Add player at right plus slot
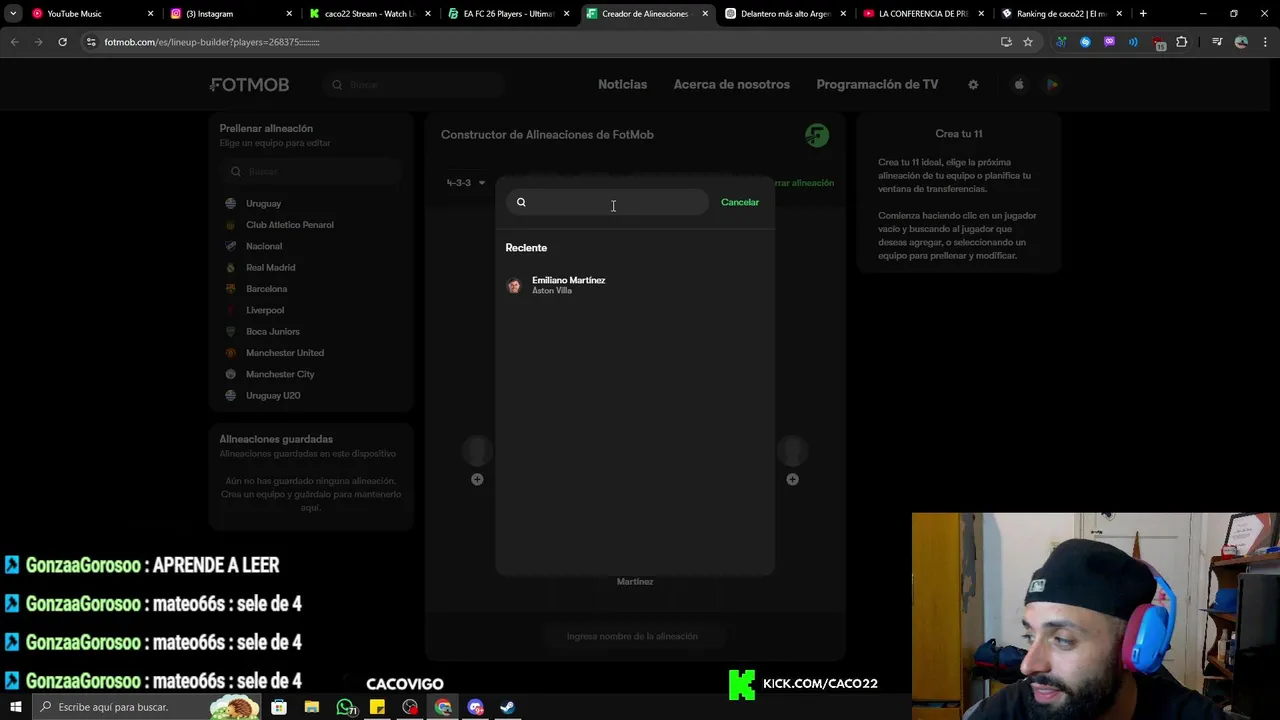This screenshot has width=1280, height=720. (792, 479)
